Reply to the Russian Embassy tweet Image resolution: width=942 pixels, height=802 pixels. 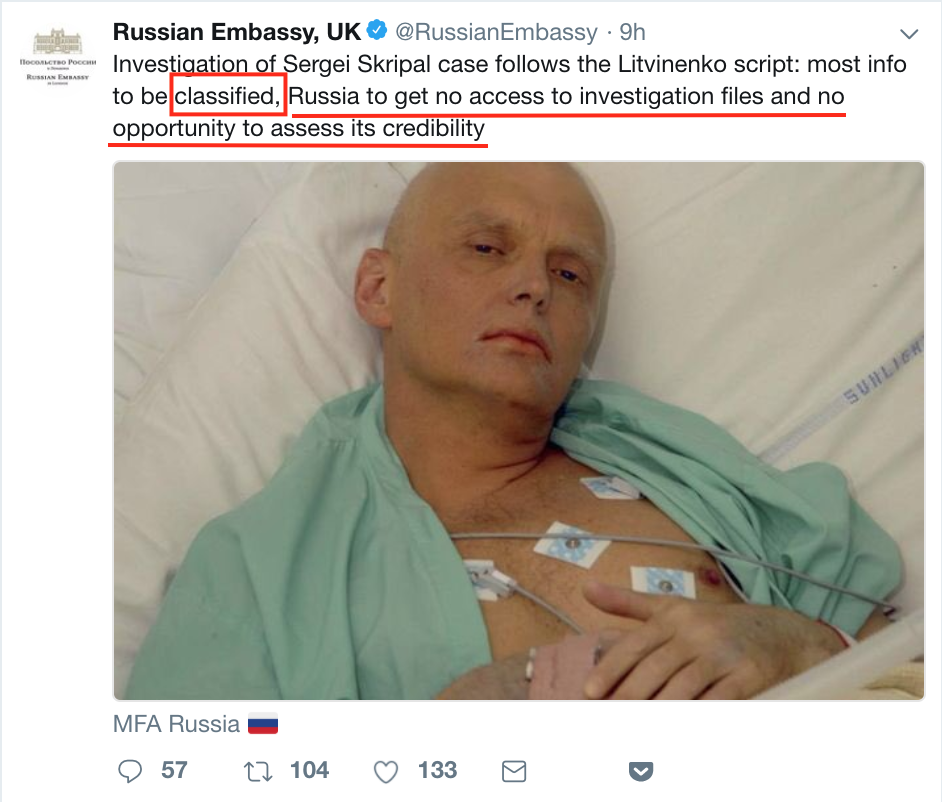[x=131, y=771]
